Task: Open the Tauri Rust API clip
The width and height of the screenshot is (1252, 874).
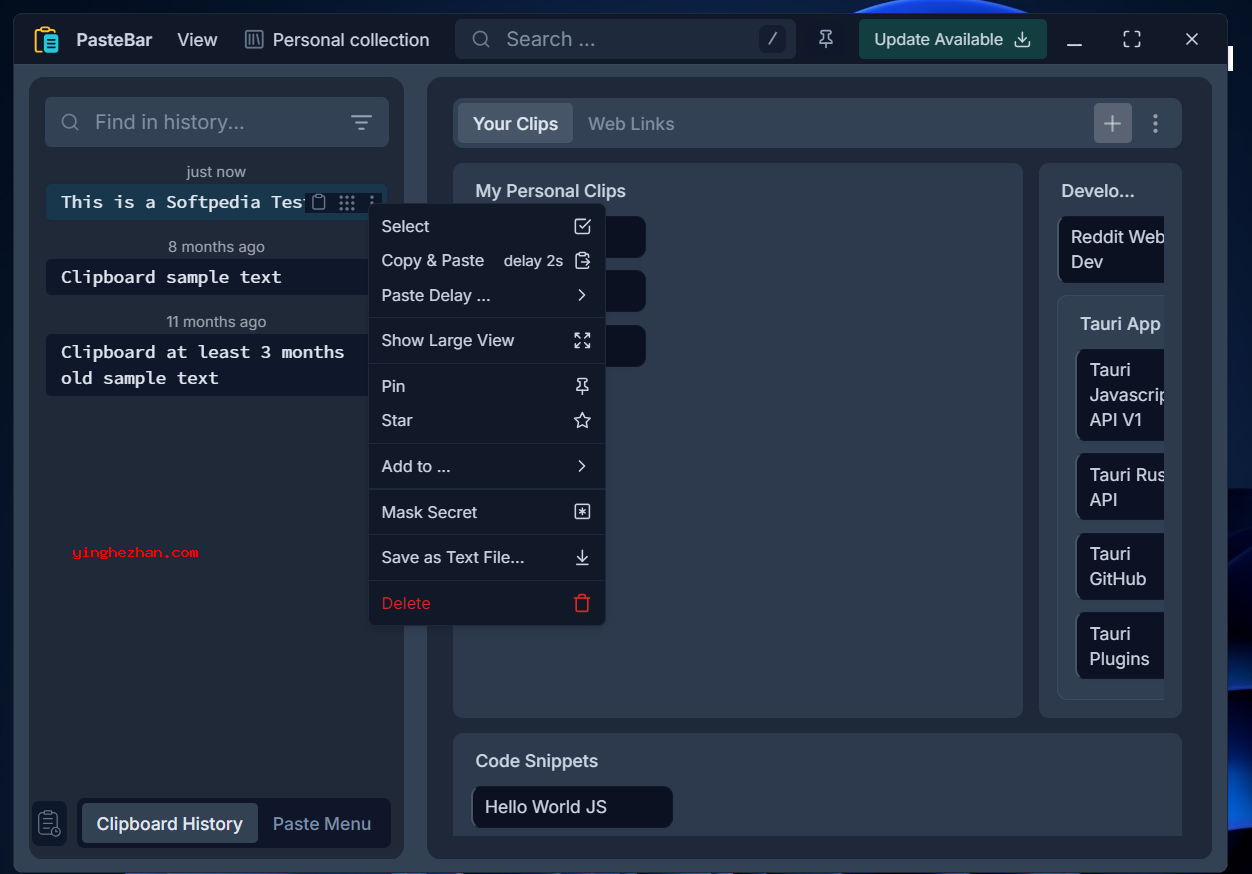Action: point(1120,487)
